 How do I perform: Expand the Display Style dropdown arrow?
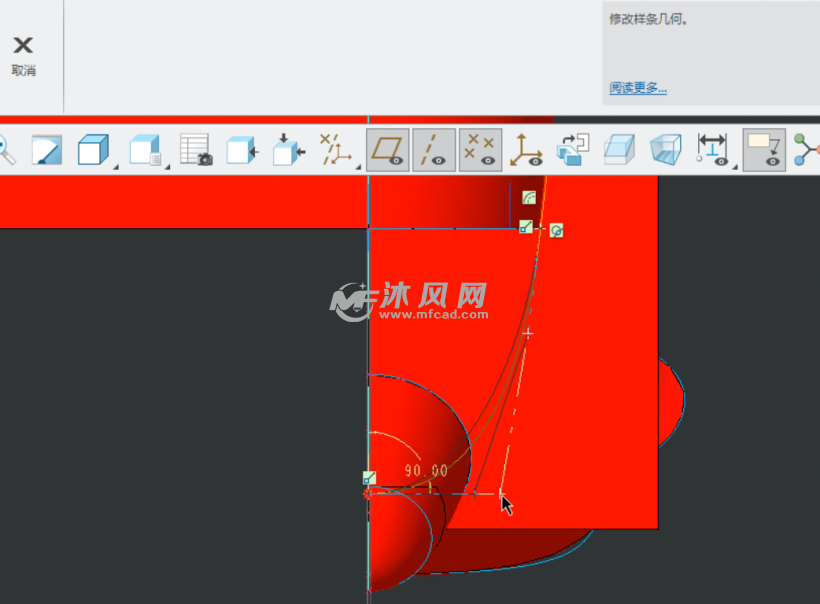116,167
